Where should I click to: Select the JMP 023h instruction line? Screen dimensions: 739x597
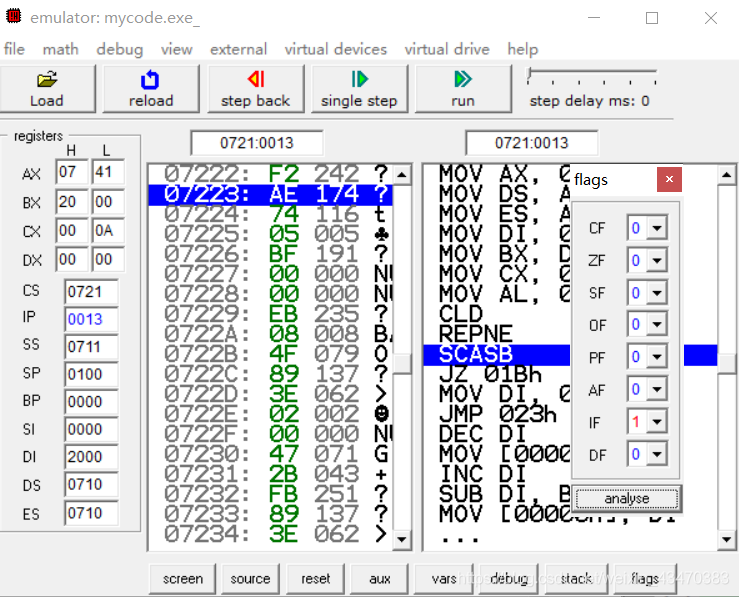497,414
